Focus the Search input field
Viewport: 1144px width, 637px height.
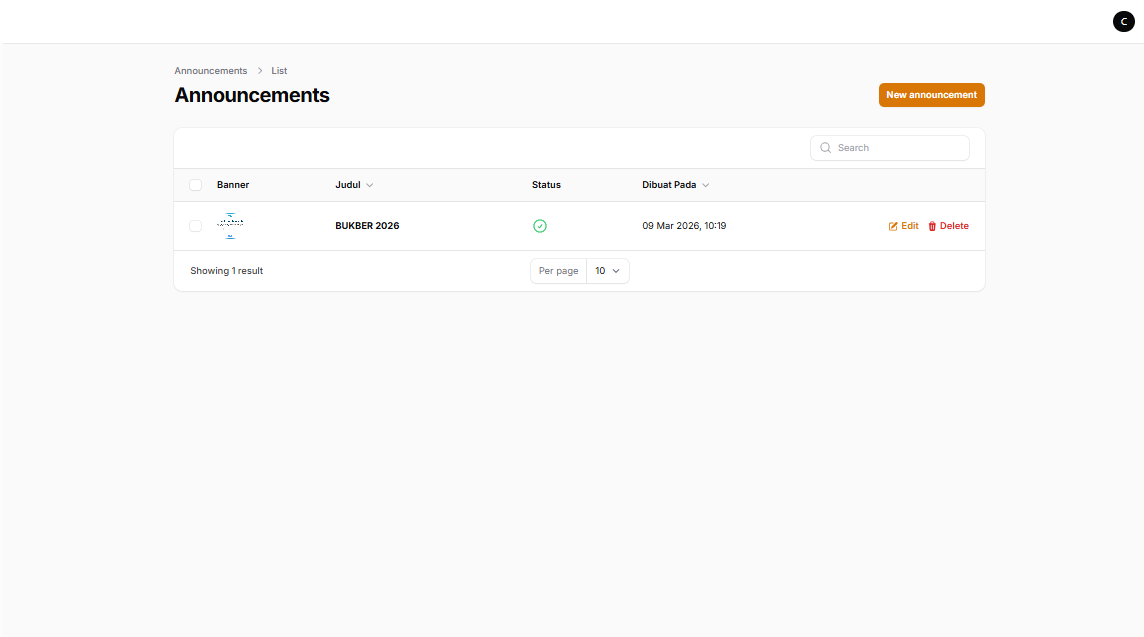tap(898, 148)
